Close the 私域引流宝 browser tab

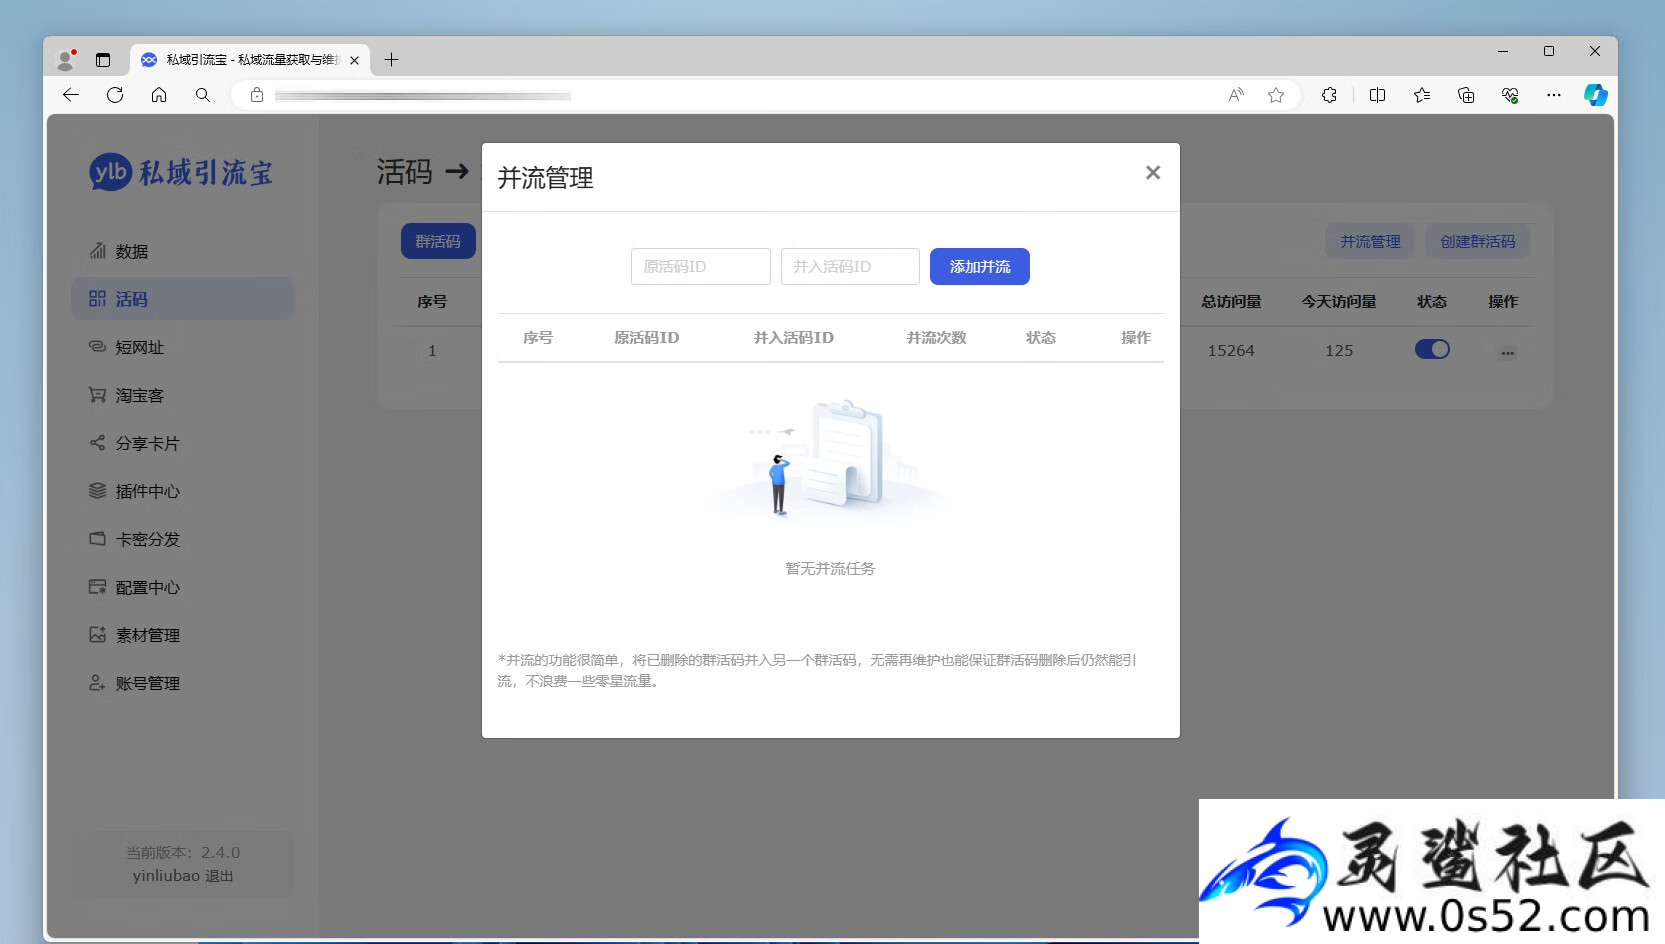coord(354,60)
